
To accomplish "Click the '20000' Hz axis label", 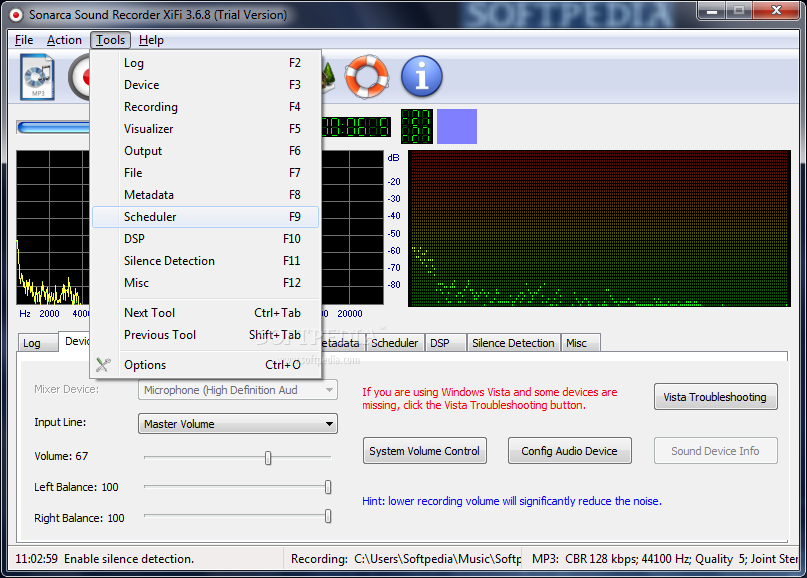I will 350,313.
